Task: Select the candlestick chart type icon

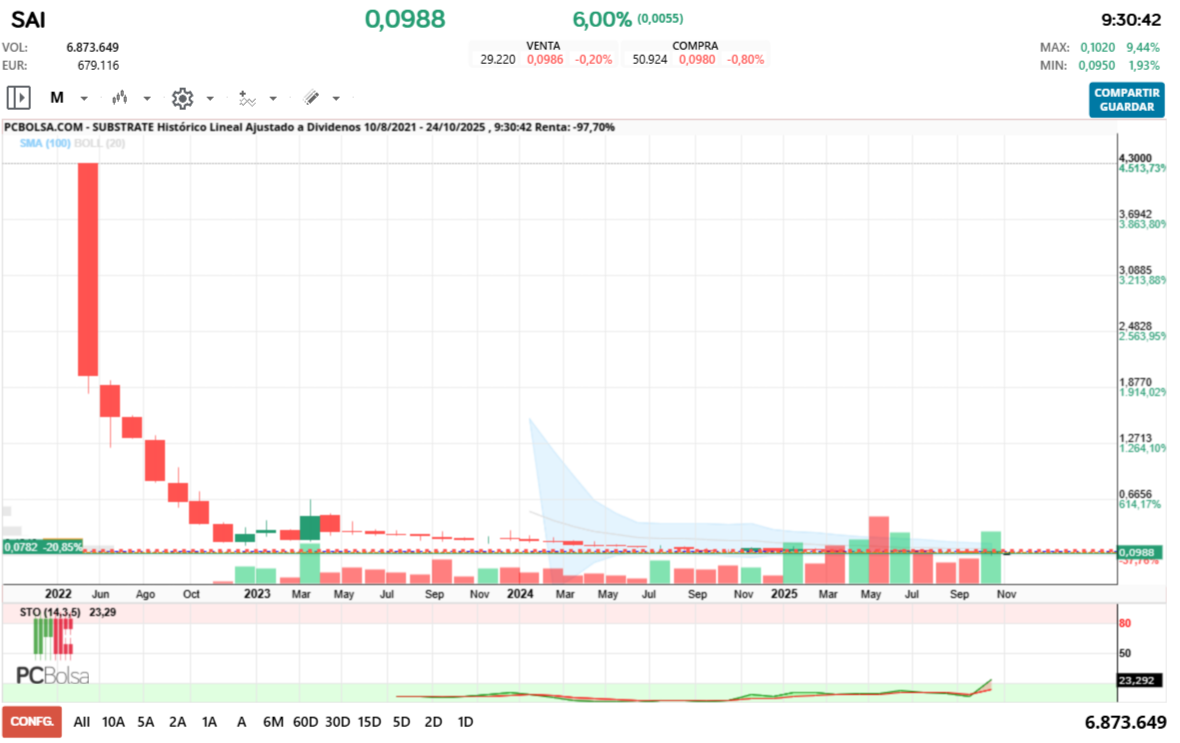Action: point(120,98)
